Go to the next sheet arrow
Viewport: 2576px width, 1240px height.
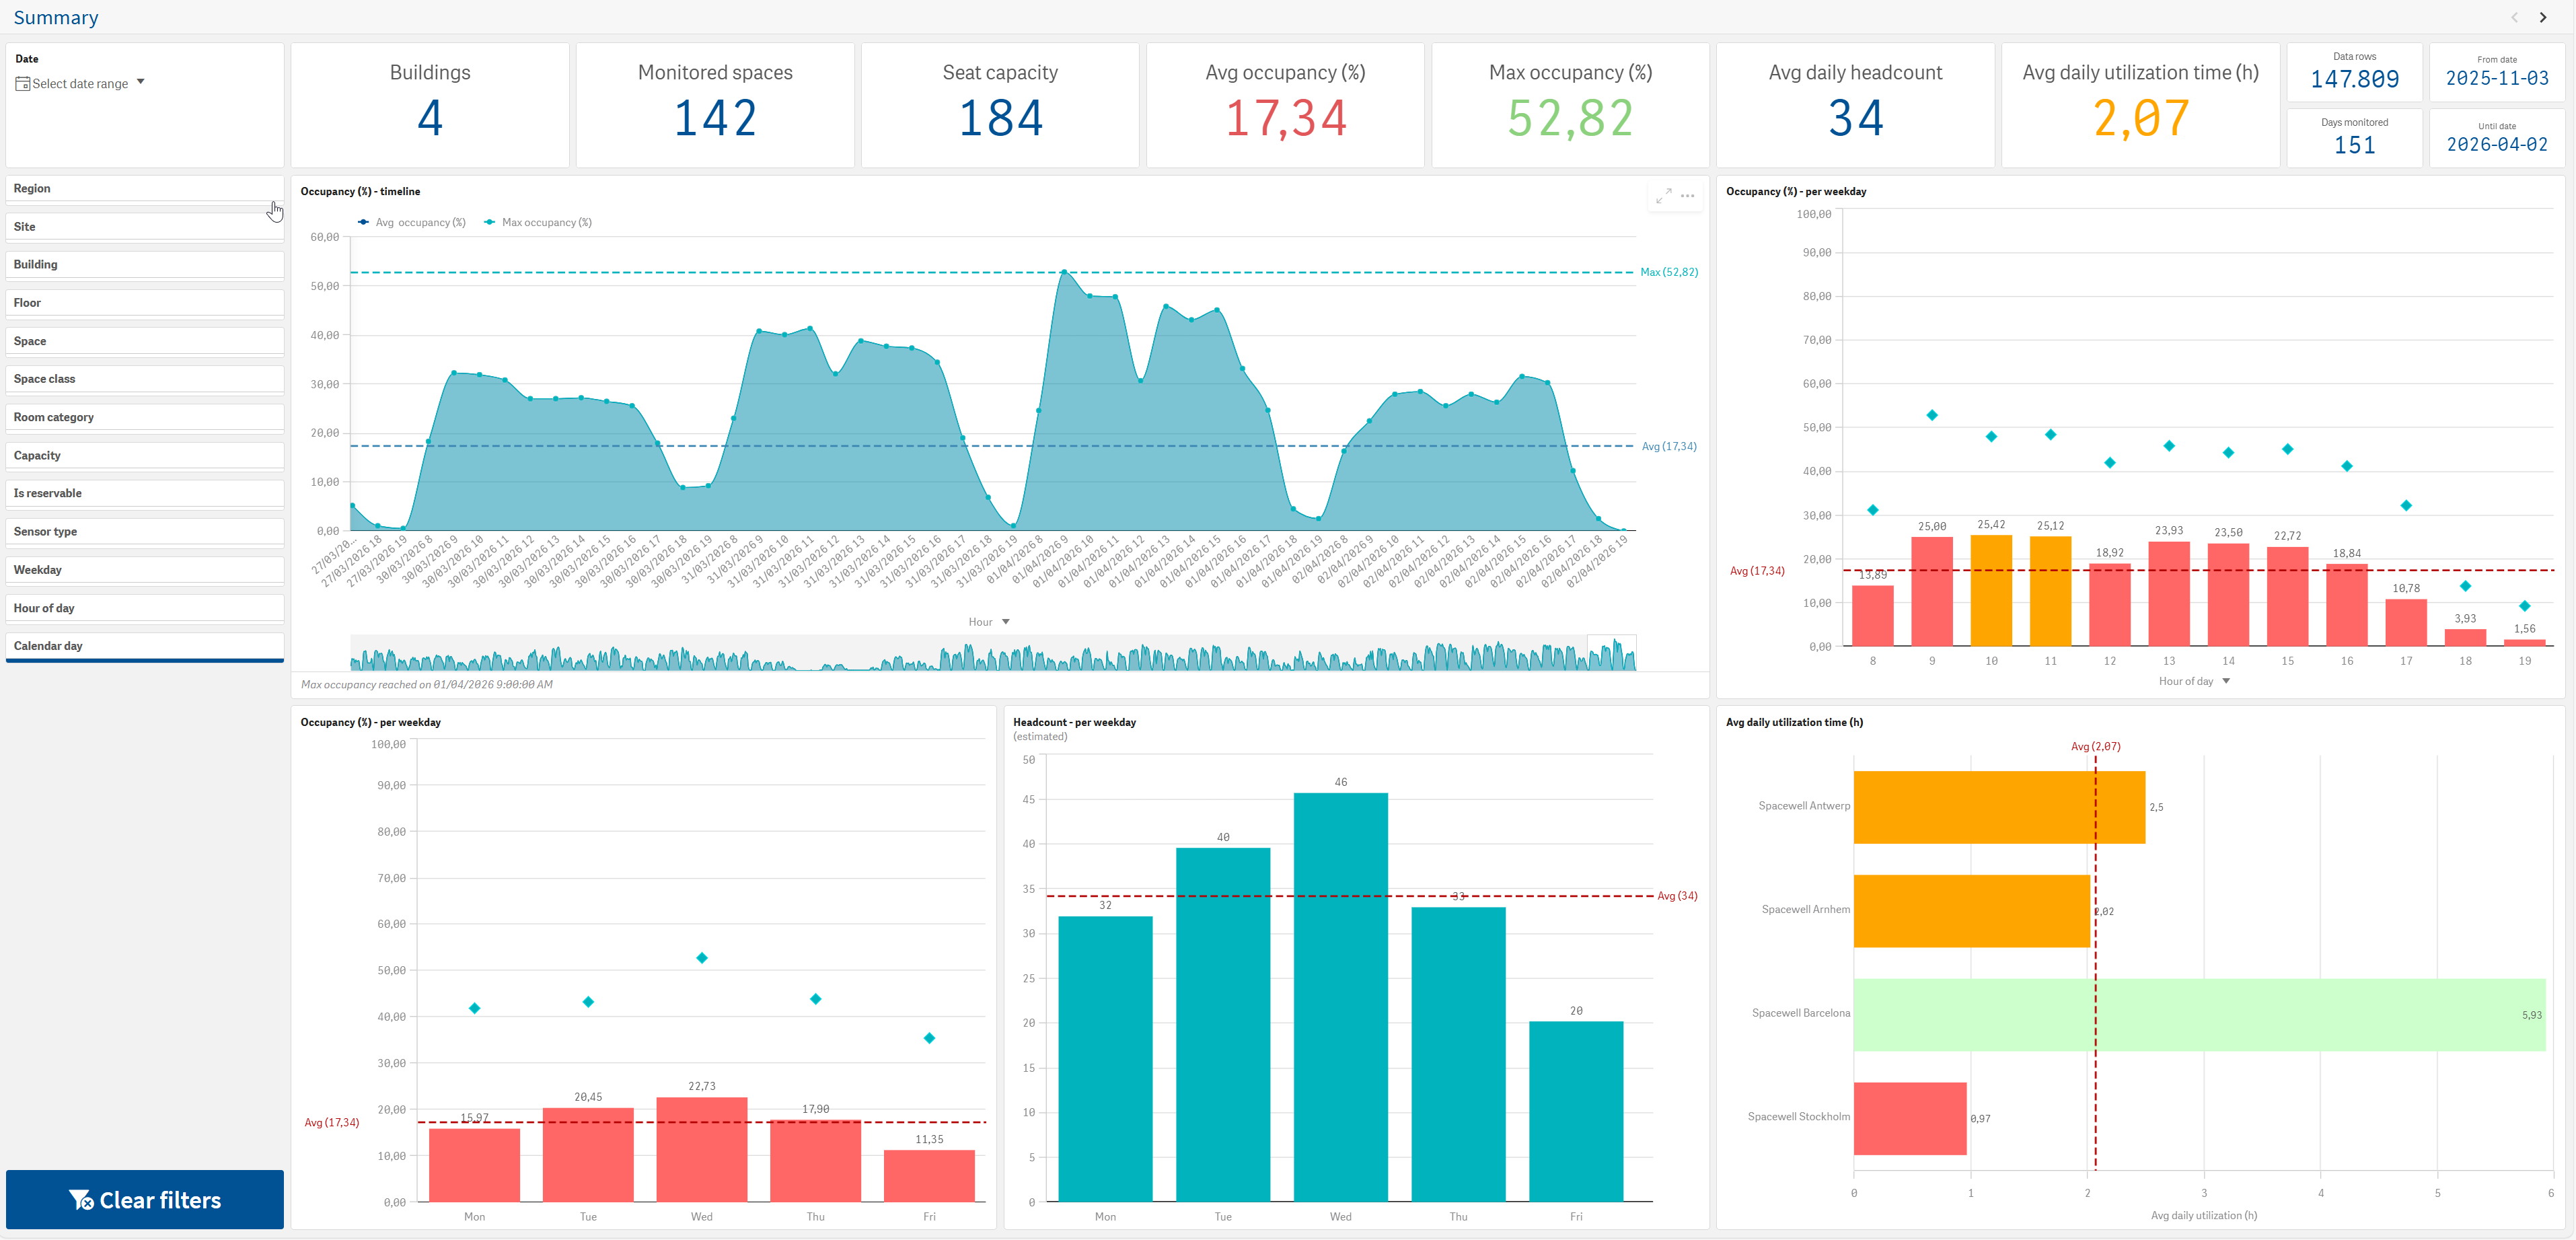pos(2543,17)
